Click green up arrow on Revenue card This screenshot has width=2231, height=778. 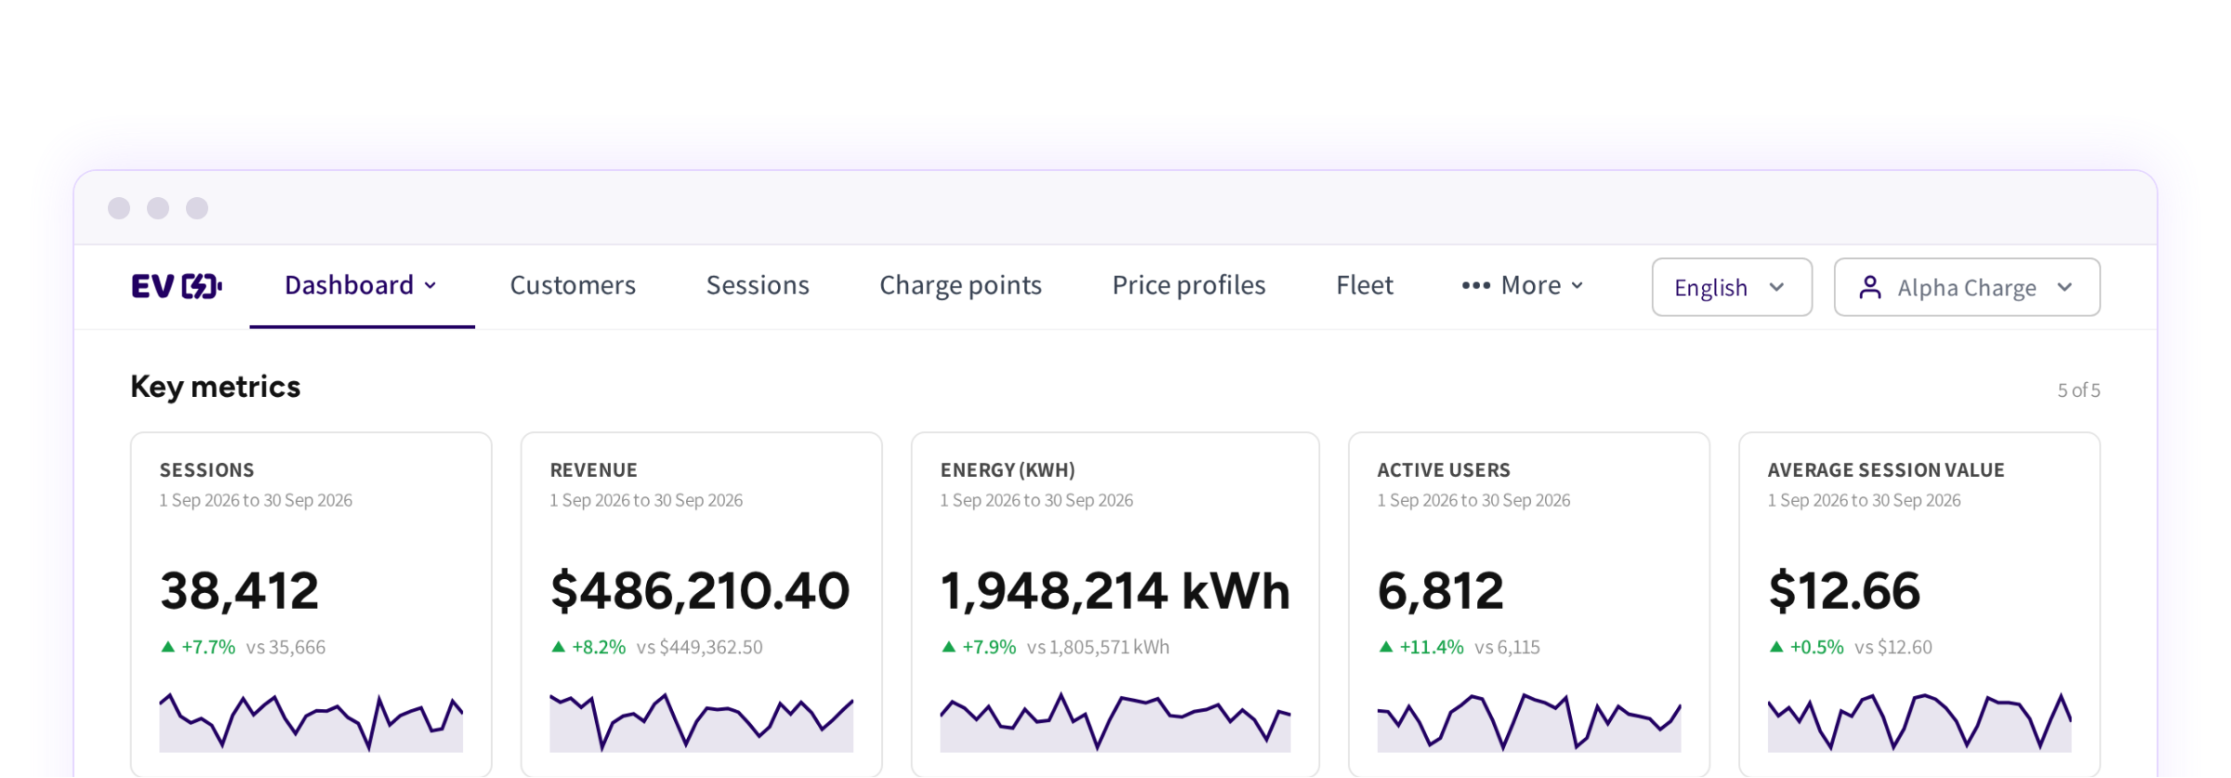(x=558, y=647)
